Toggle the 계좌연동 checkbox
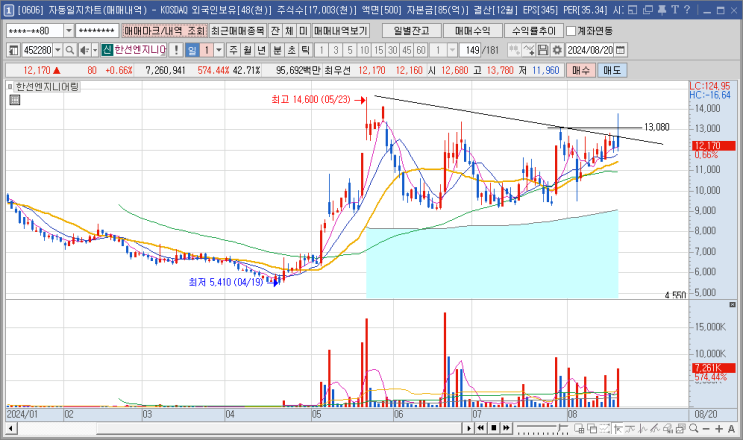The width and height of the screenshot is (743, 440). 571,31
